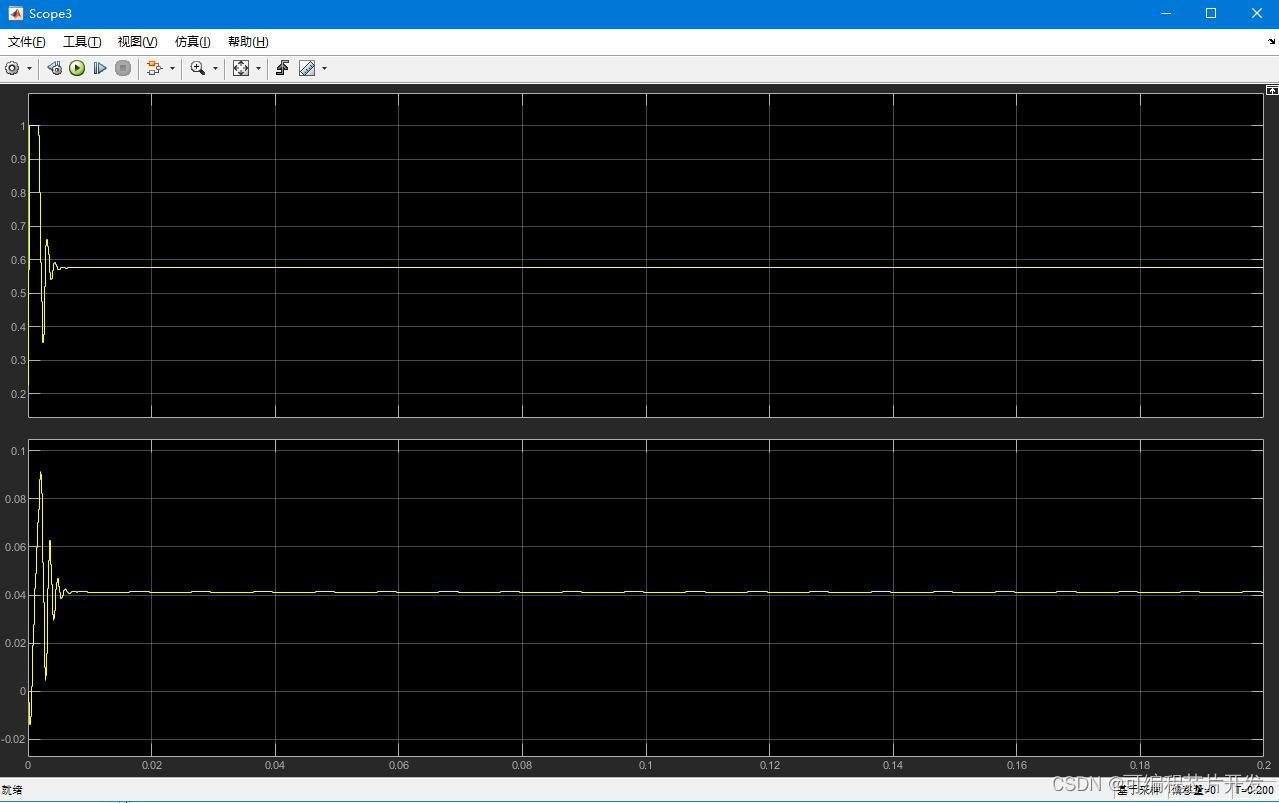1279x803 pixels.
Task: Click the highlight Simulink block icon
Action: pos(154,68)
